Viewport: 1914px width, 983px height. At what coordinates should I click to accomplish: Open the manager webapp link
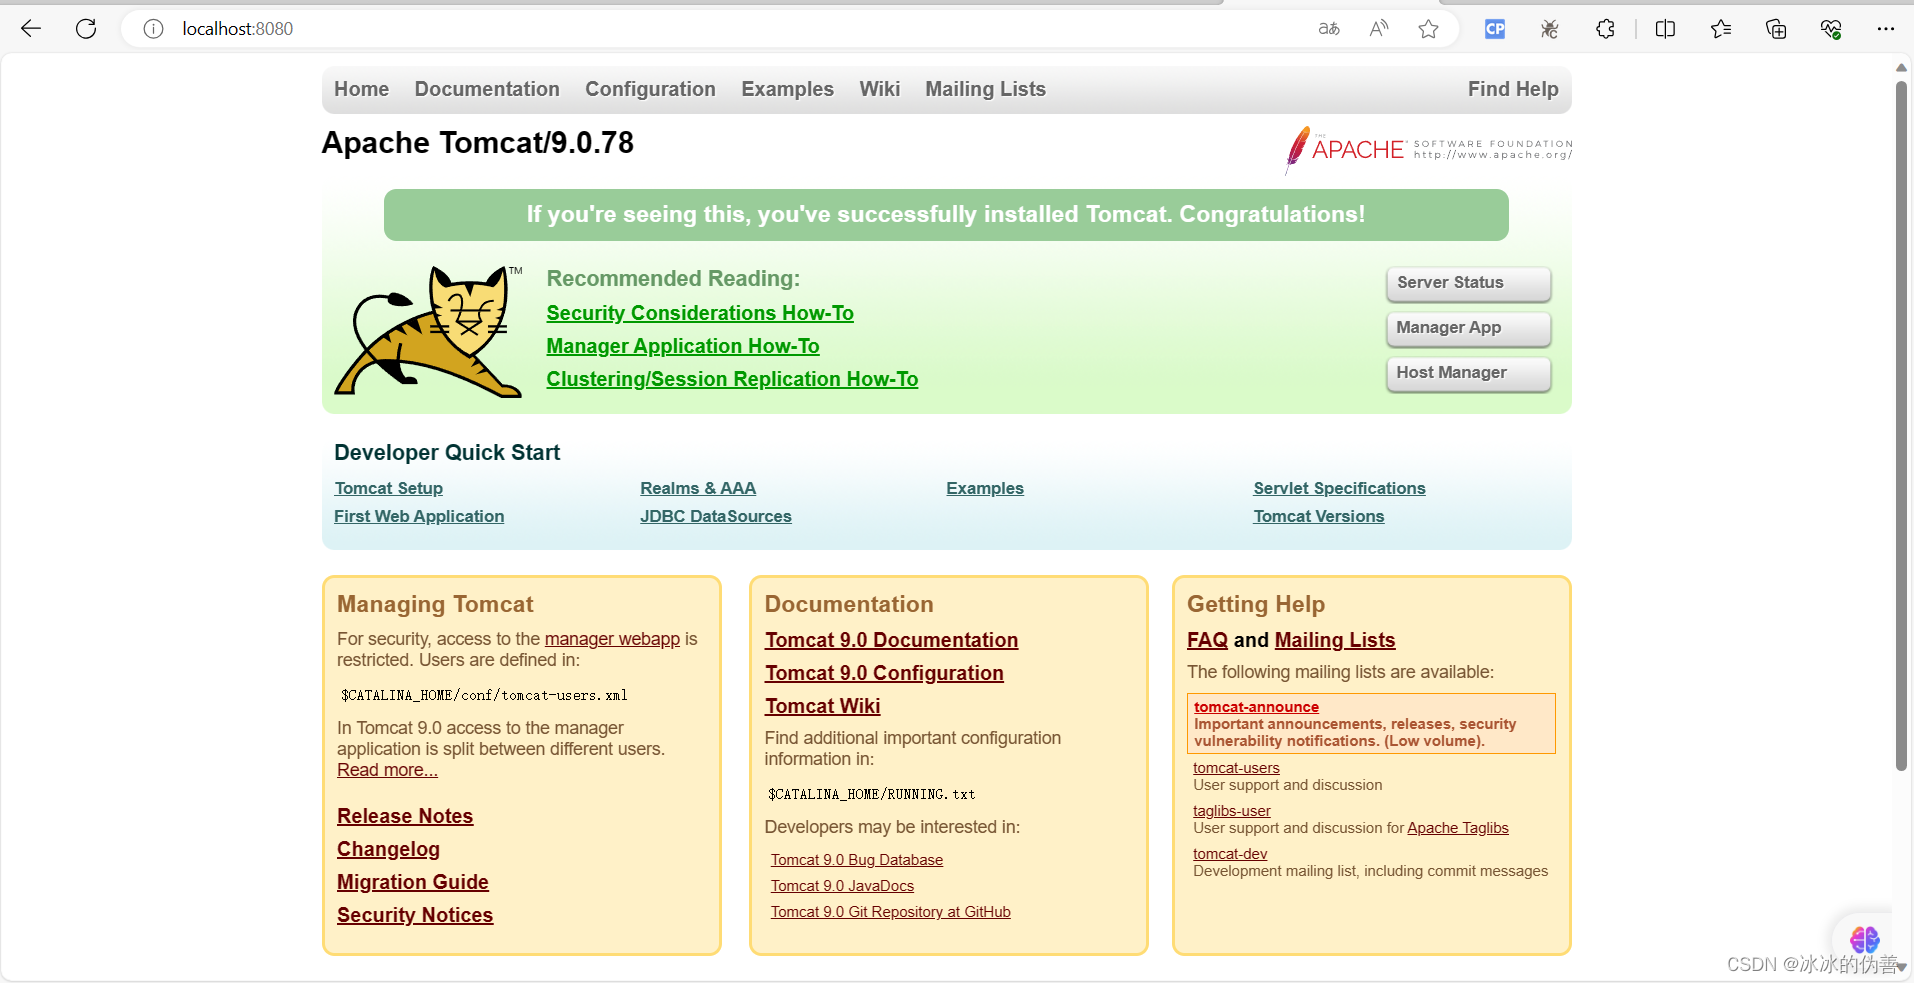tap(612, 639)
